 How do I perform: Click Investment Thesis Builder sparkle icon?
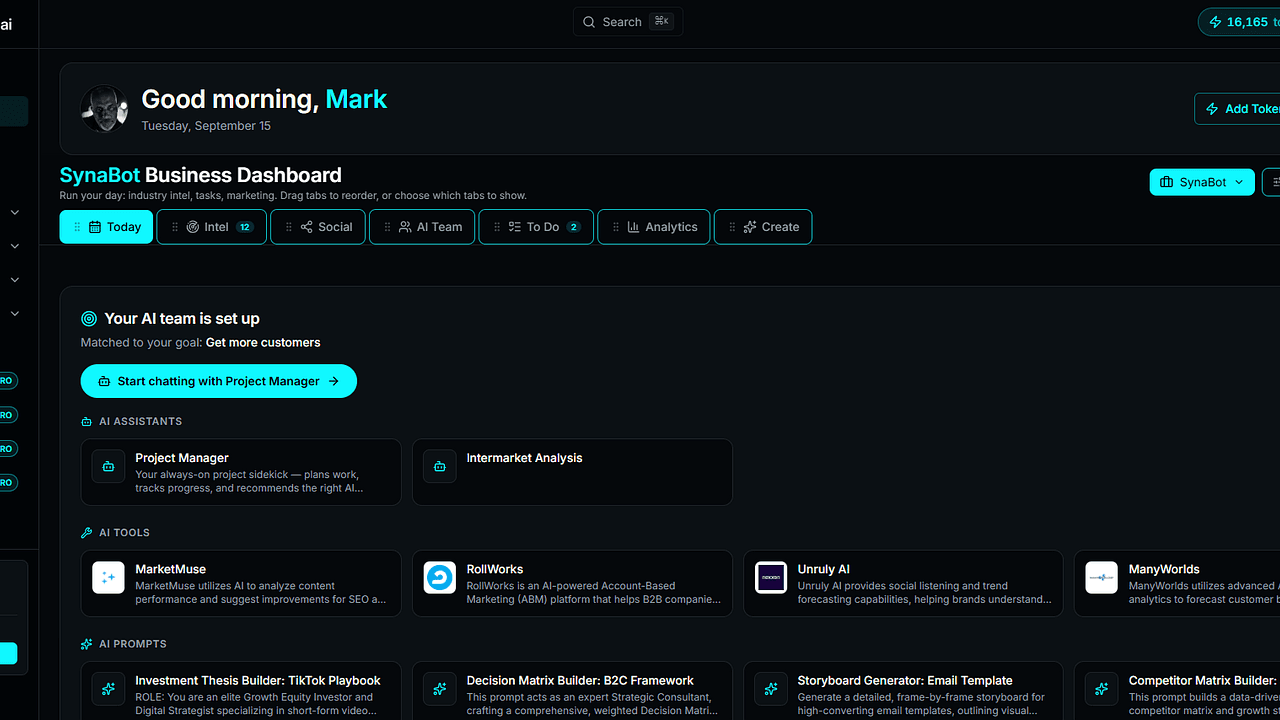(x=108, y=689)
